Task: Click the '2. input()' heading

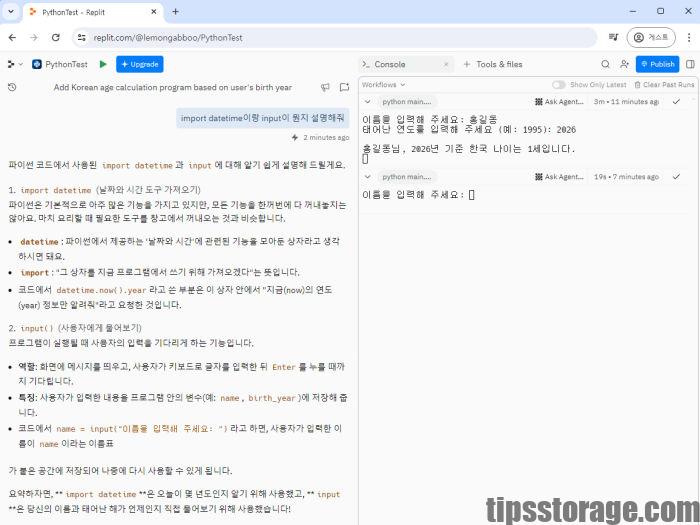Action: 75,328
